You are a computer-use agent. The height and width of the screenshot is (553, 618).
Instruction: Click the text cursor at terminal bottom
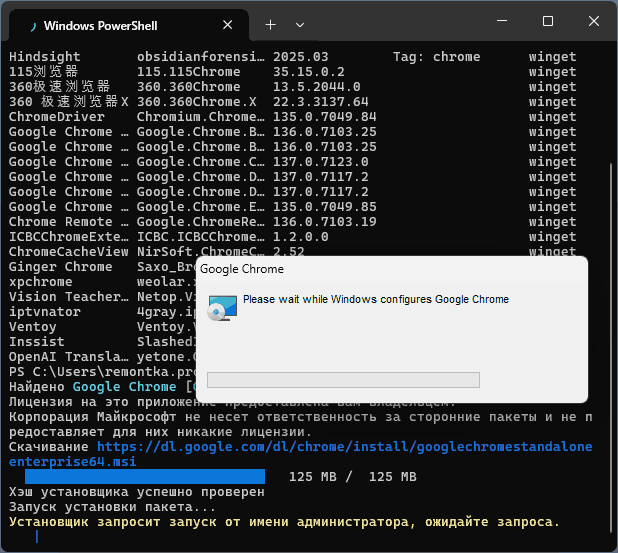pyautogui.click(x=37, y=536)
